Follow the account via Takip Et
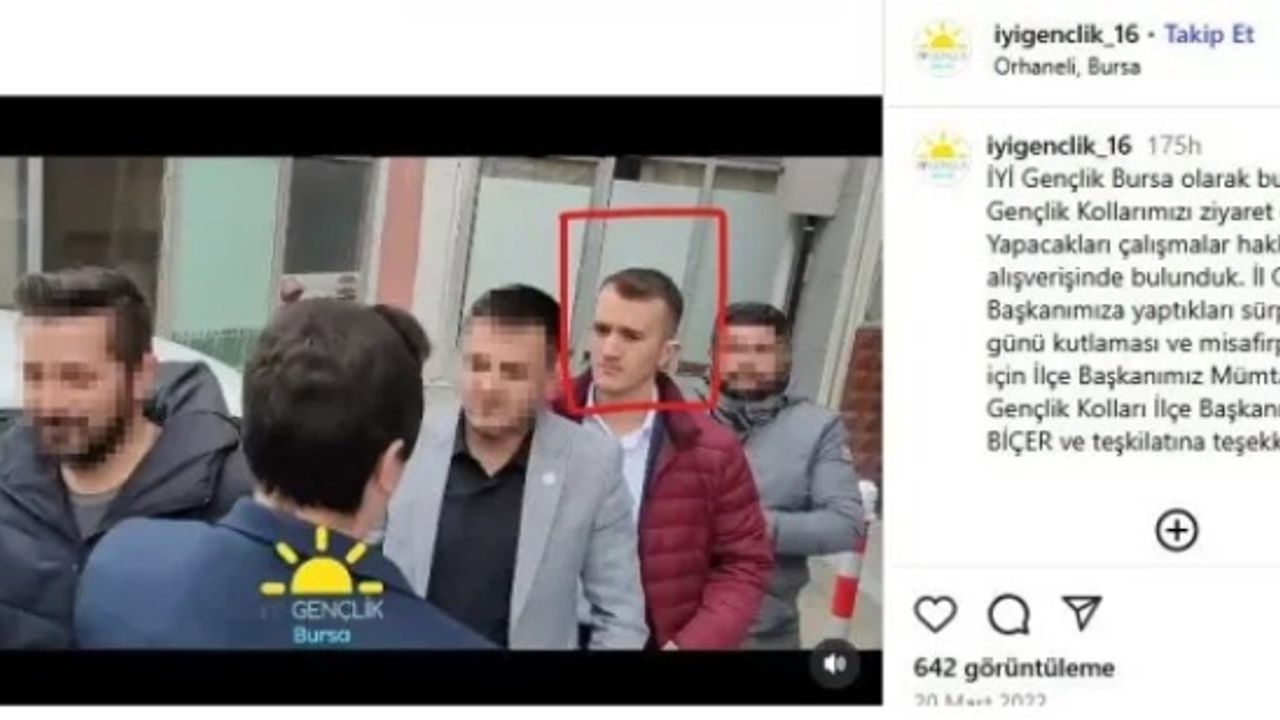Image resolution: width=1280 pixels, height=720 pixels. click(1209, 34)
